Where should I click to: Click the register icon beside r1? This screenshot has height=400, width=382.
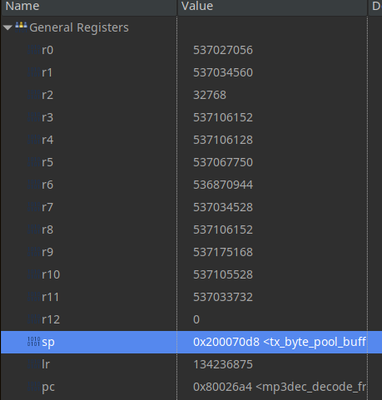33,72
